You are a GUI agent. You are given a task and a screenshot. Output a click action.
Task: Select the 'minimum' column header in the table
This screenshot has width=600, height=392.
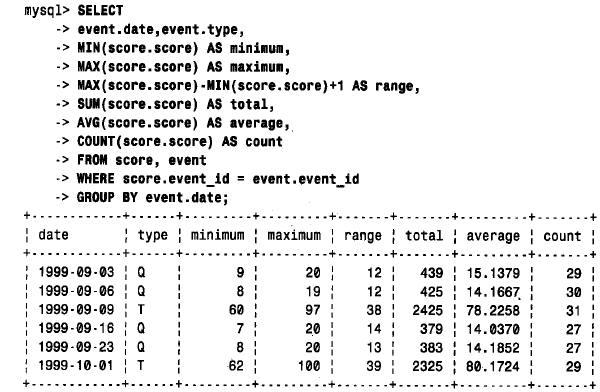pos(218,235)
